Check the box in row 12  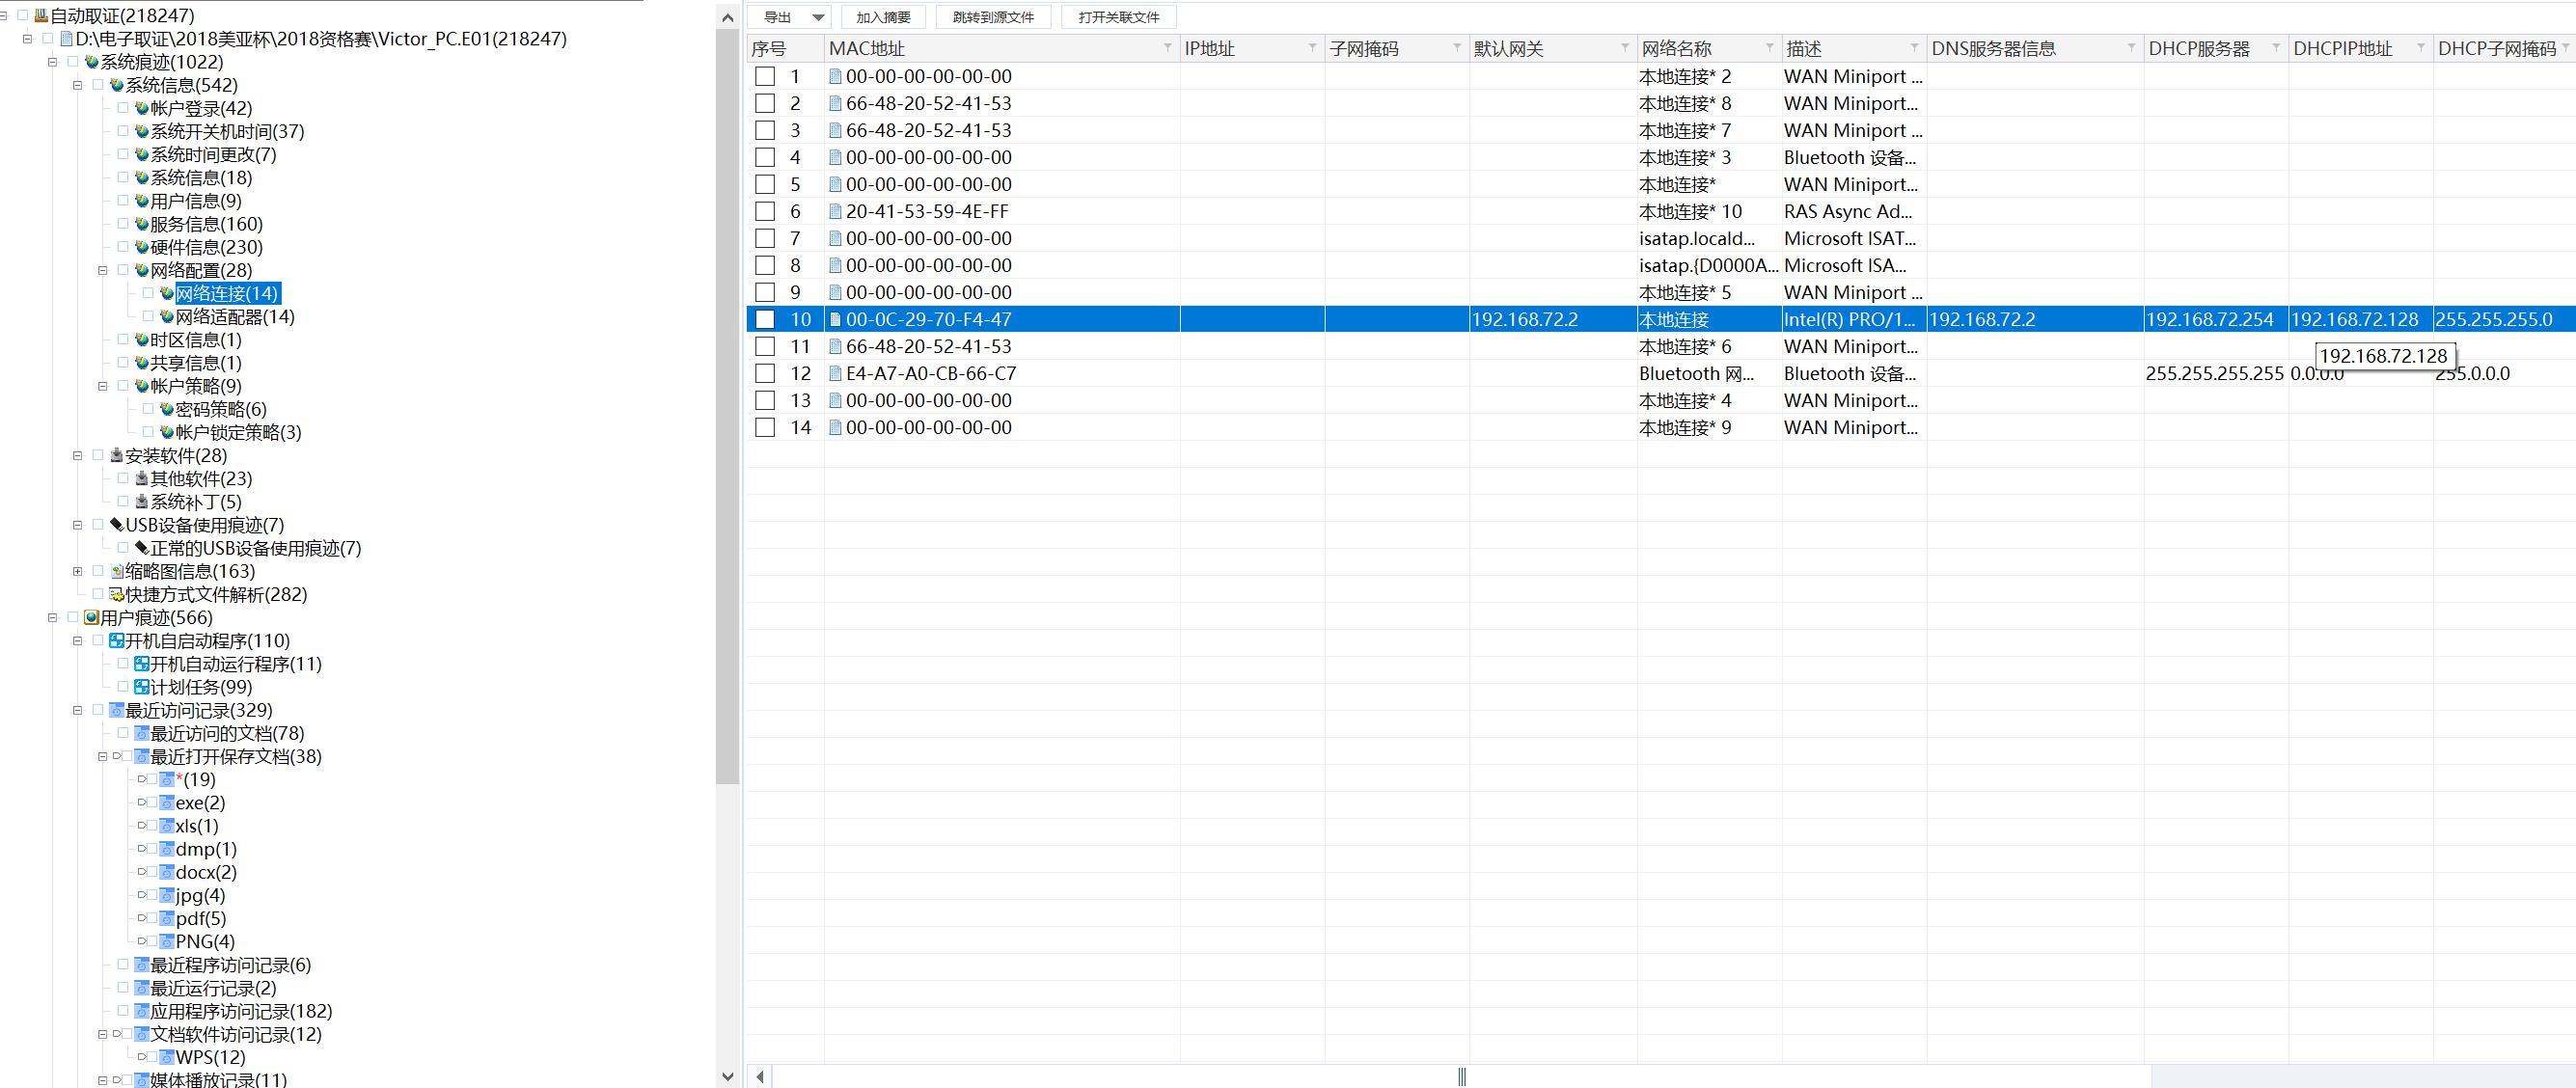pos(765,374)
